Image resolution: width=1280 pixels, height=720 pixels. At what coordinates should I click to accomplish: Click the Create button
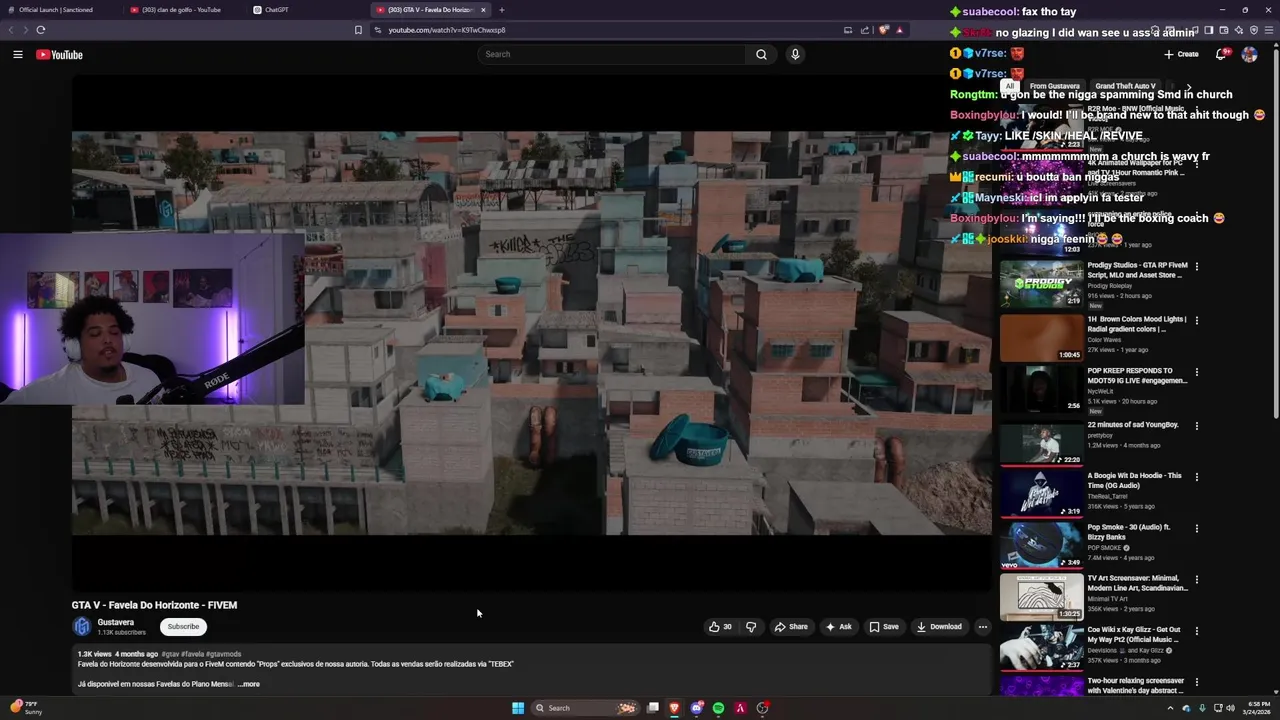tap(1181, 54)
